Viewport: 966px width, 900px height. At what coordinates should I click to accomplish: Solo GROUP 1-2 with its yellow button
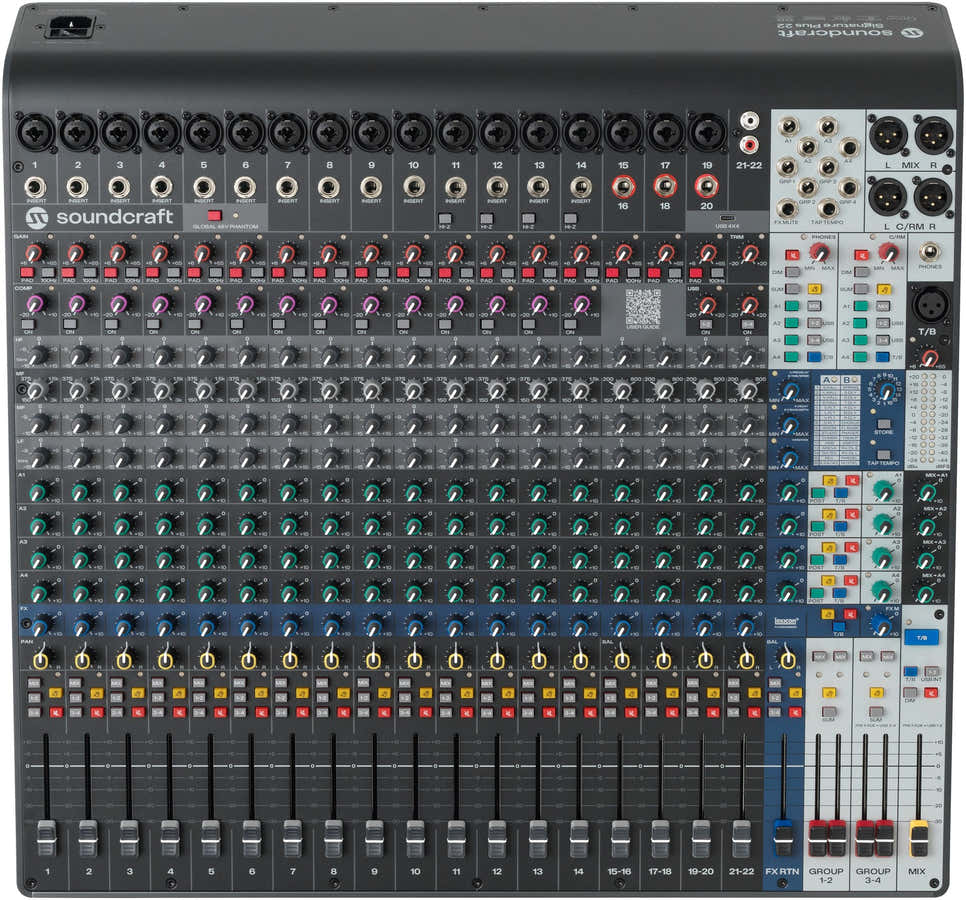coord(829,692)
